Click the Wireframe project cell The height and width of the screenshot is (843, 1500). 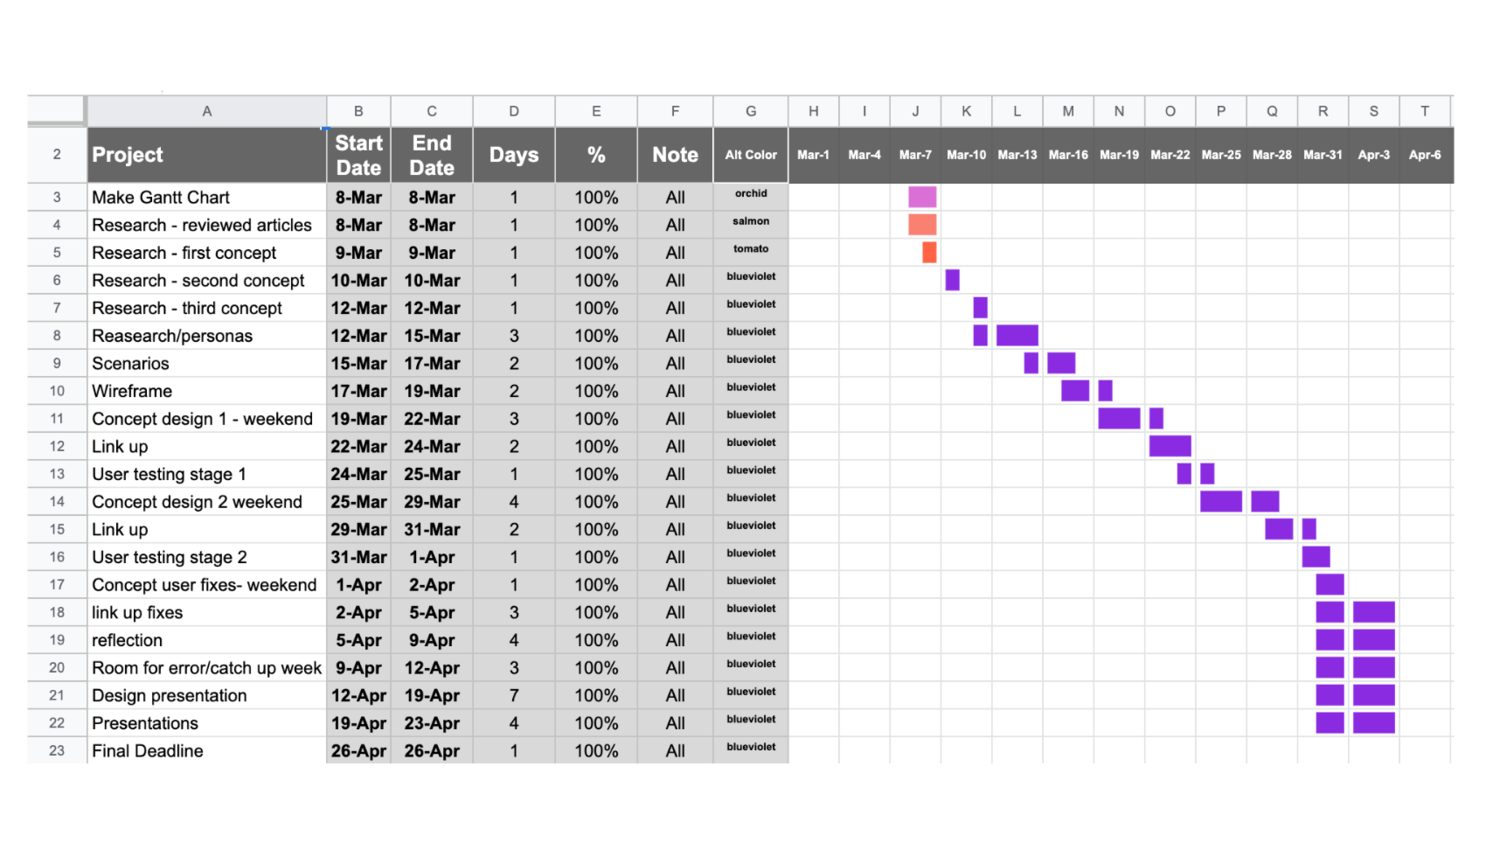(207, 391)
